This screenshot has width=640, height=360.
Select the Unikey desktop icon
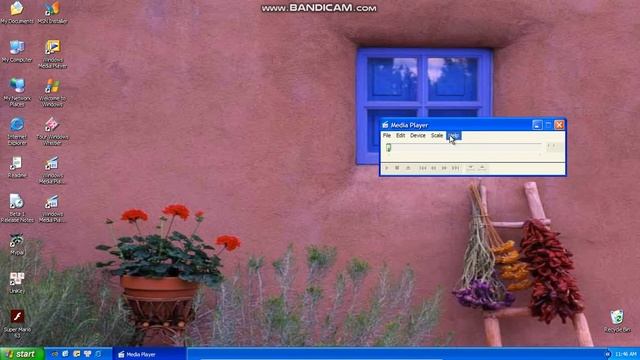coord(17,282)
